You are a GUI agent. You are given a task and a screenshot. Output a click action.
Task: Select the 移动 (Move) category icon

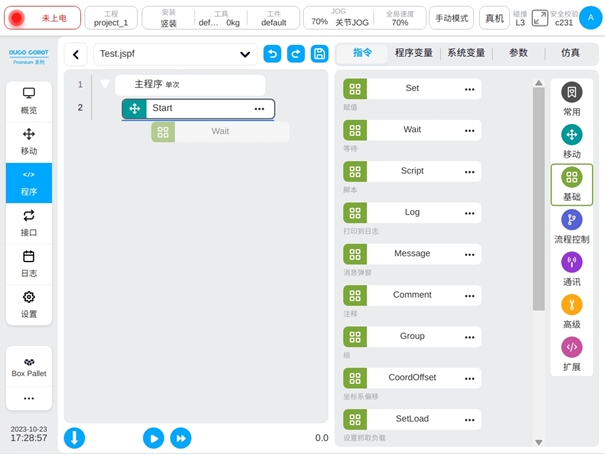click(571, 135)
